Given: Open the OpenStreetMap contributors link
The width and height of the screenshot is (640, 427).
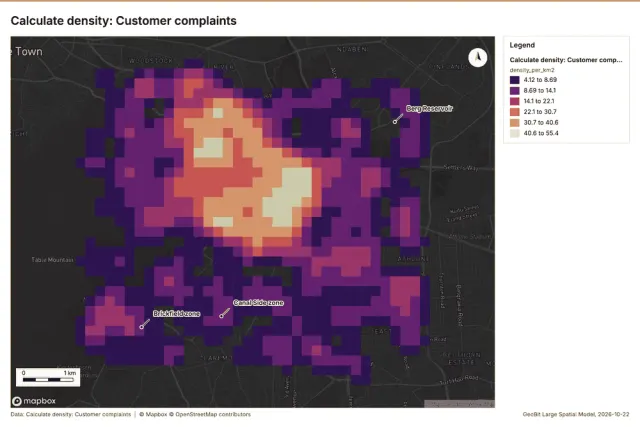Looking at the screenshot, I should pos(210,414).
